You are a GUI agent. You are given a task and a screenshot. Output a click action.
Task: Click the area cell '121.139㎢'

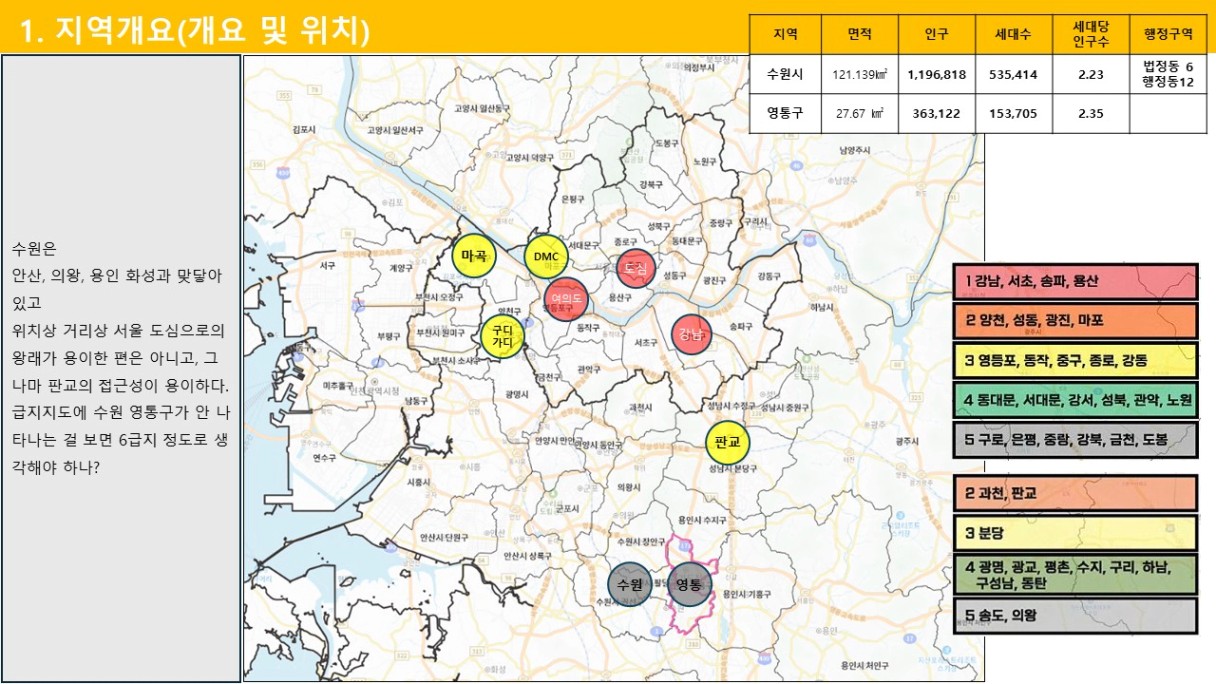859,74
